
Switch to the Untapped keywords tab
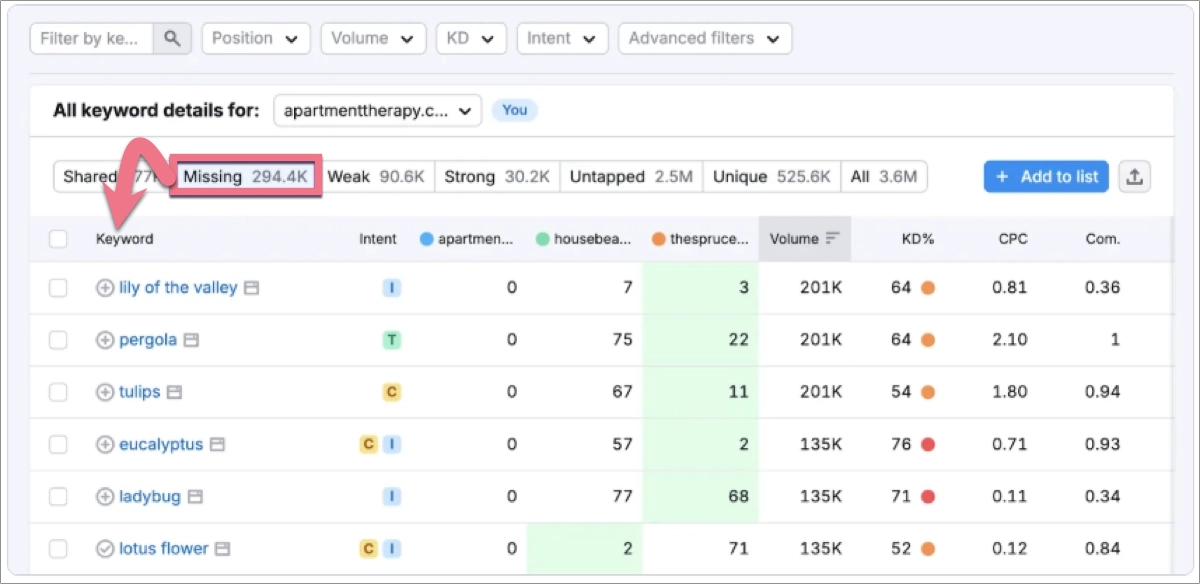tap(631, 176)
